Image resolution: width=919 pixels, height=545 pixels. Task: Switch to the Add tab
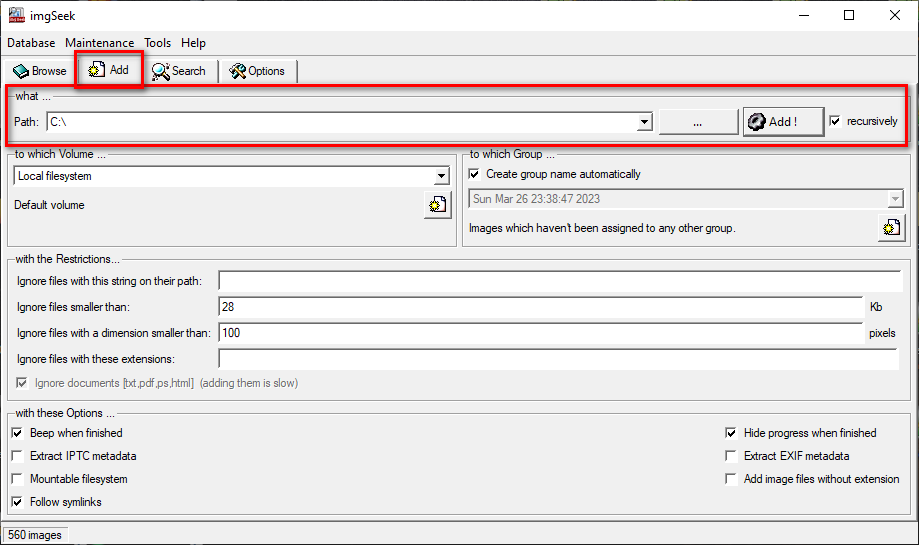coord(109,70)
